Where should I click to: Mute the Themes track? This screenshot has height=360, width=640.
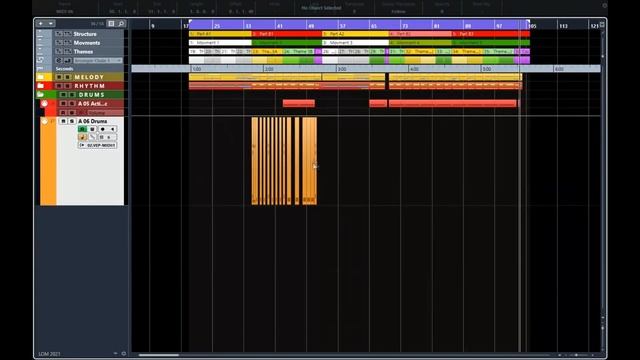click(59, 51)
